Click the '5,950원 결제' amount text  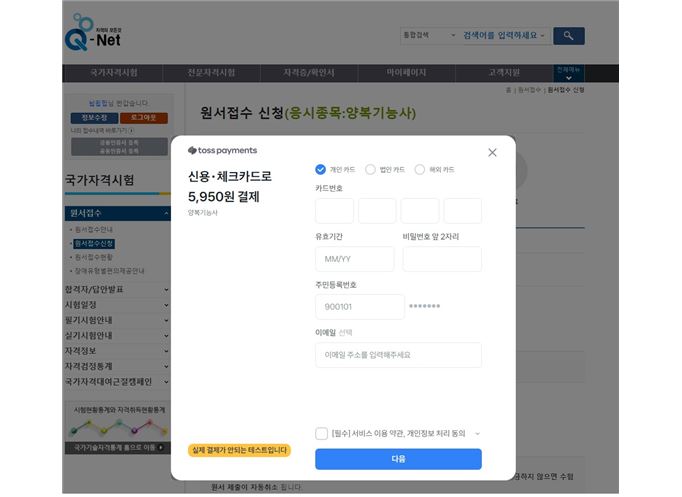click(x=224, y=197)
